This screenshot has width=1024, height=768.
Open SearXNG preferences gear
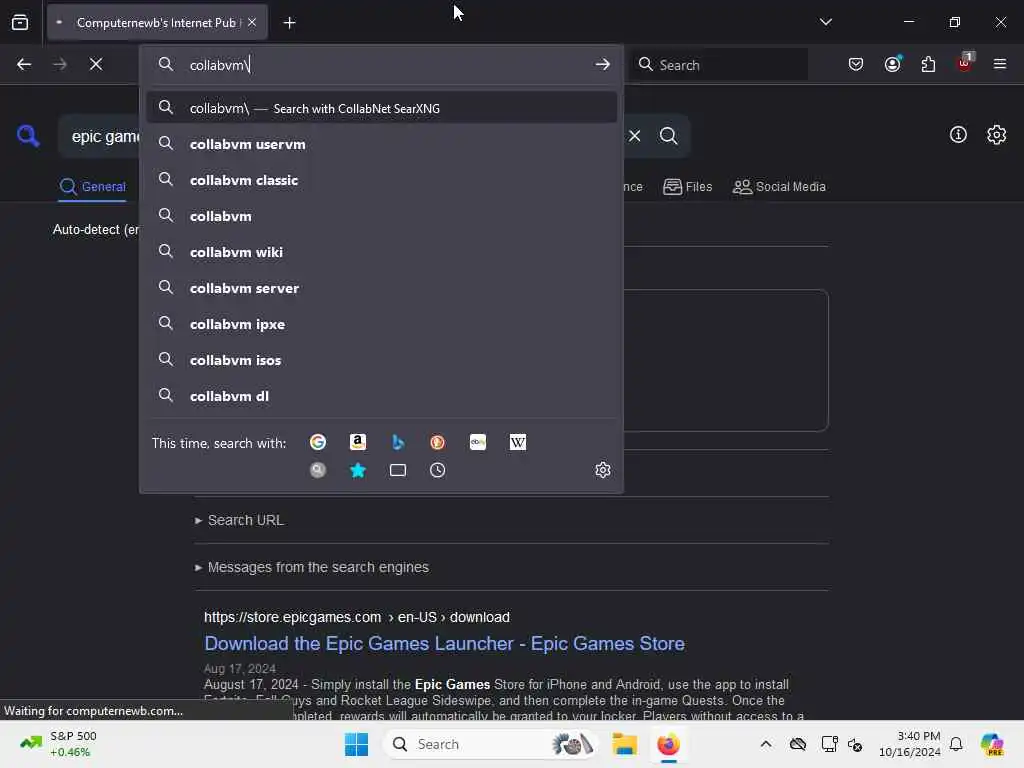(x=996, y=135)
